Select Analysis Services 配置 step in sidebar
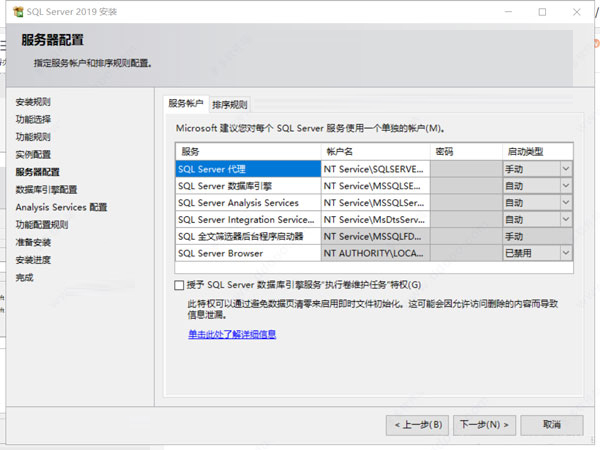This screenshot has width=600, height=450. click(61, 207)
